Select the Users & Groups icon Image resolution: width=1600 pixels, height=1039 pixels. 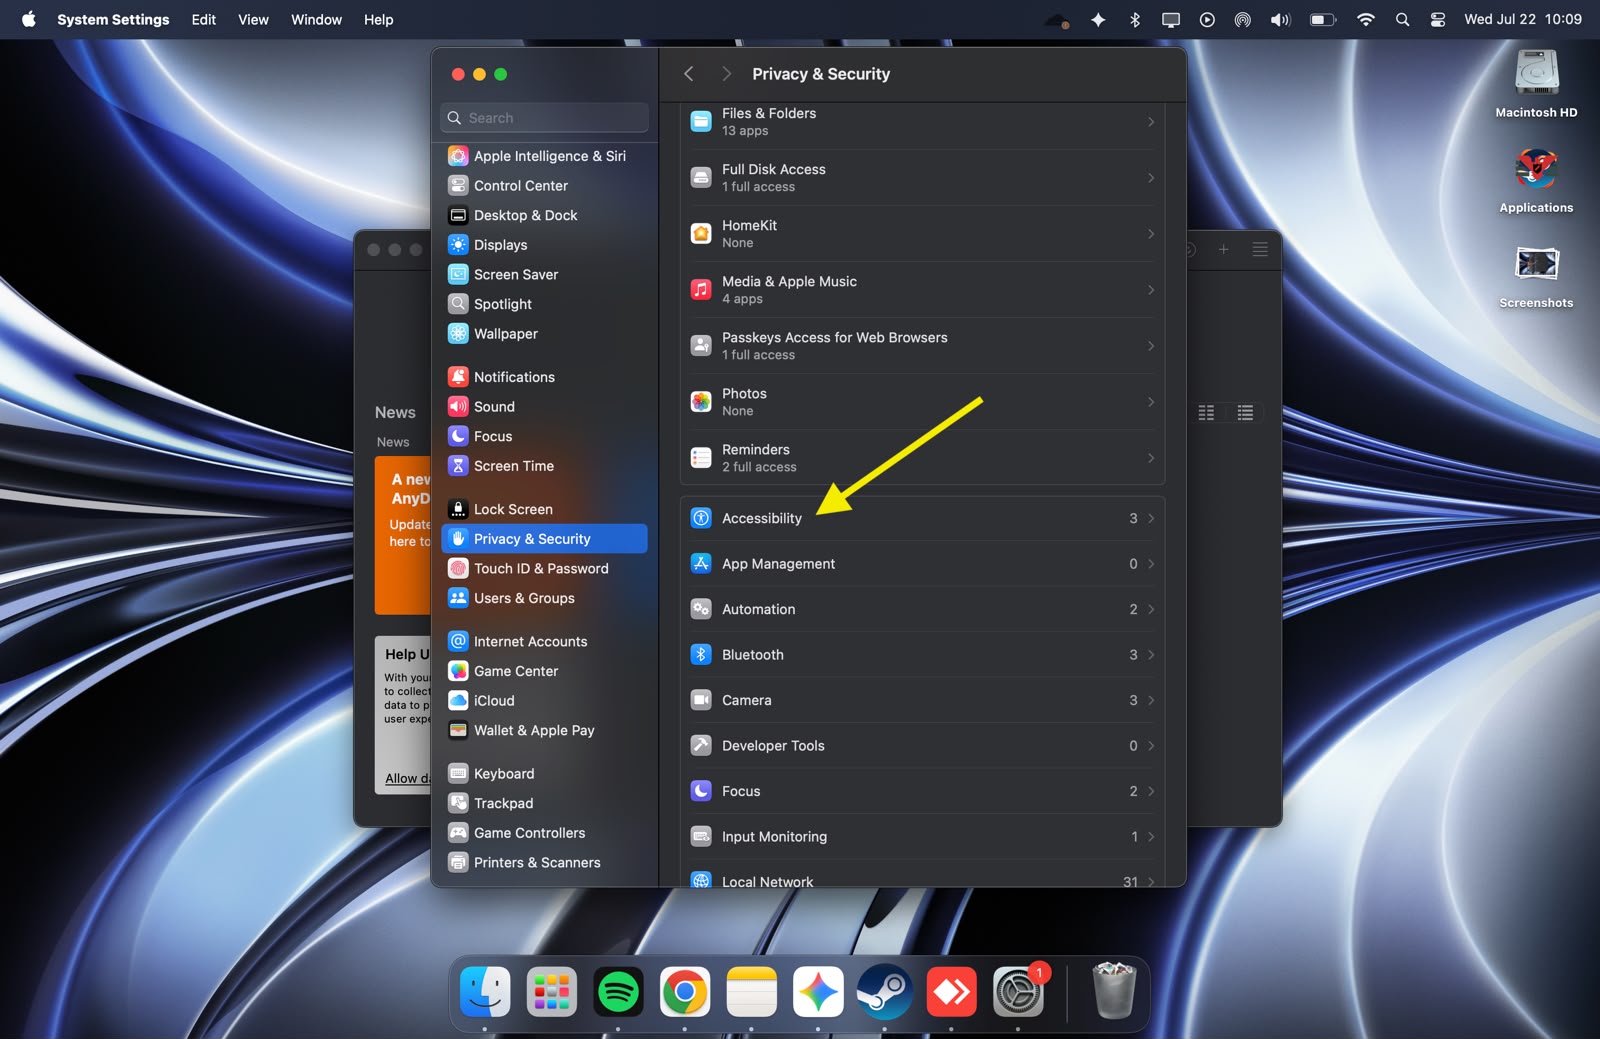pos(458,598)
